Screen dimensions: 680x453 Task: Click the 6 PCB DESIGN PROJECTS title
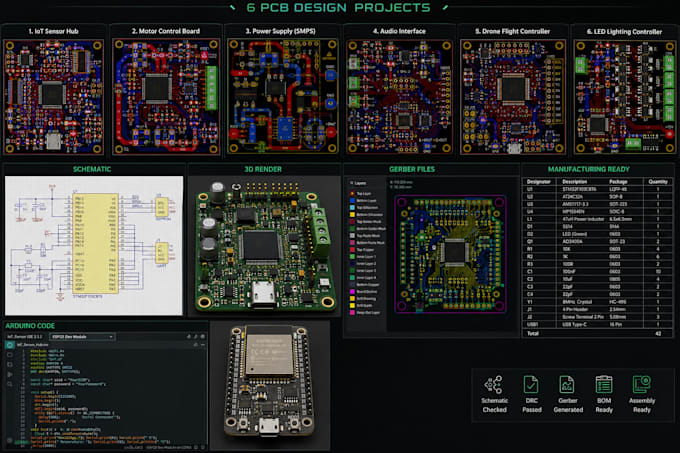tap(338, 7)
